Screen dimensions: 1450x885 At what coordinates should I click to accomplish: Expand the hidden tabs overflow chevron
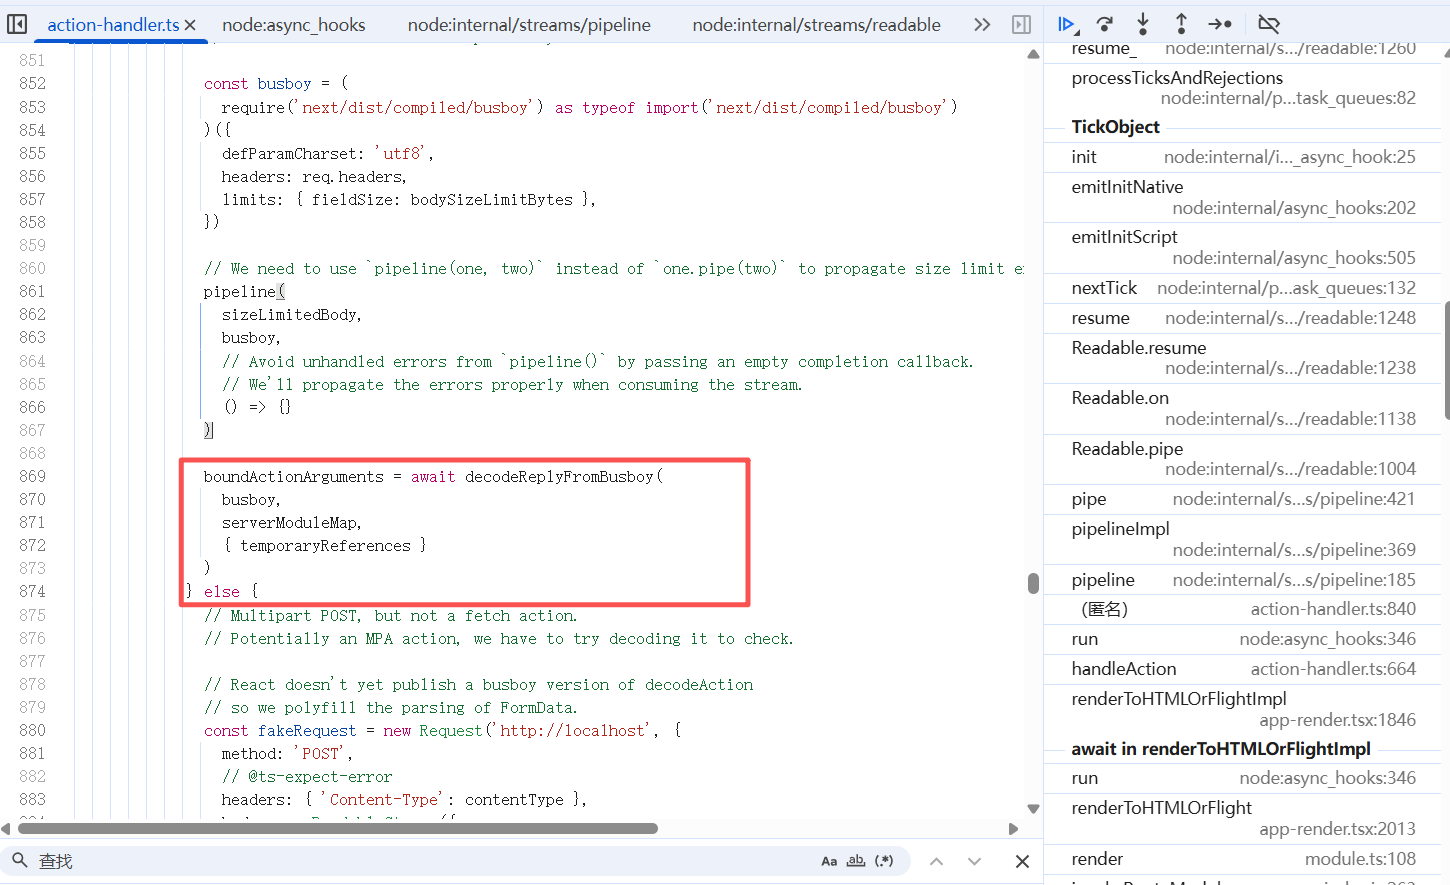click(982, 24)
